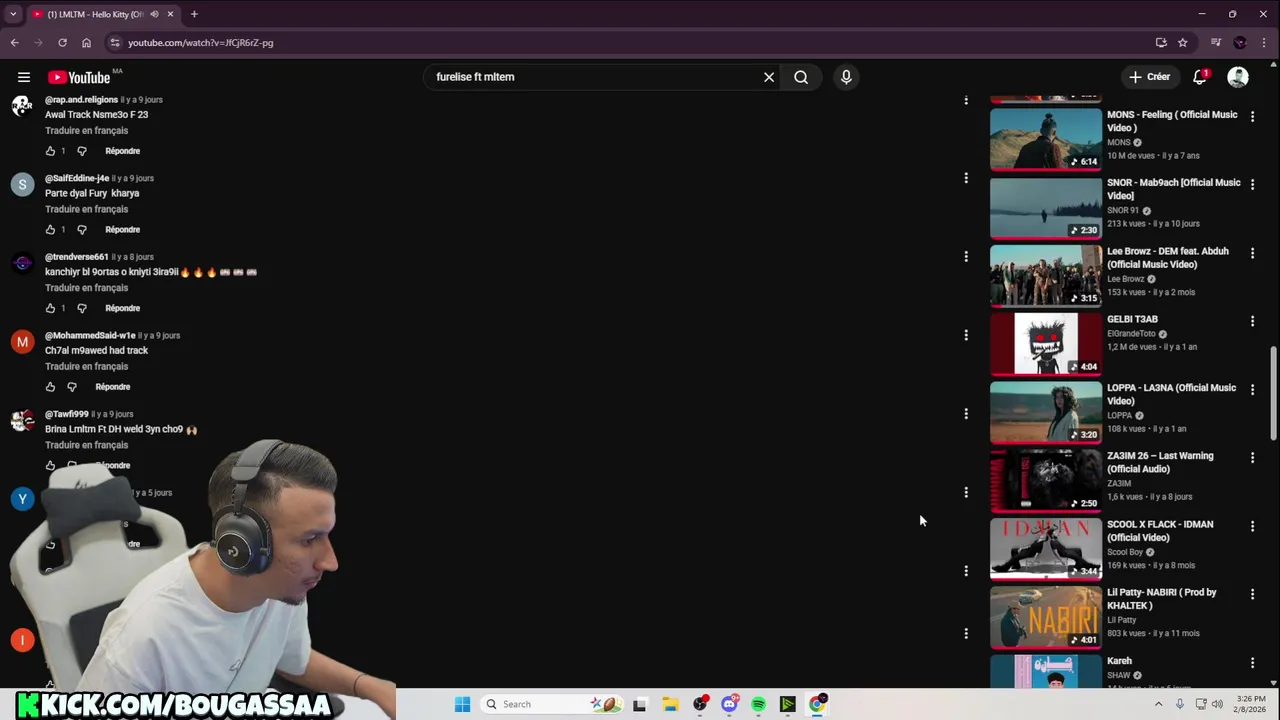Open the avatar of @SaifEddine-j4e
The image size is (1280, 720).
[x=22, y=185]
